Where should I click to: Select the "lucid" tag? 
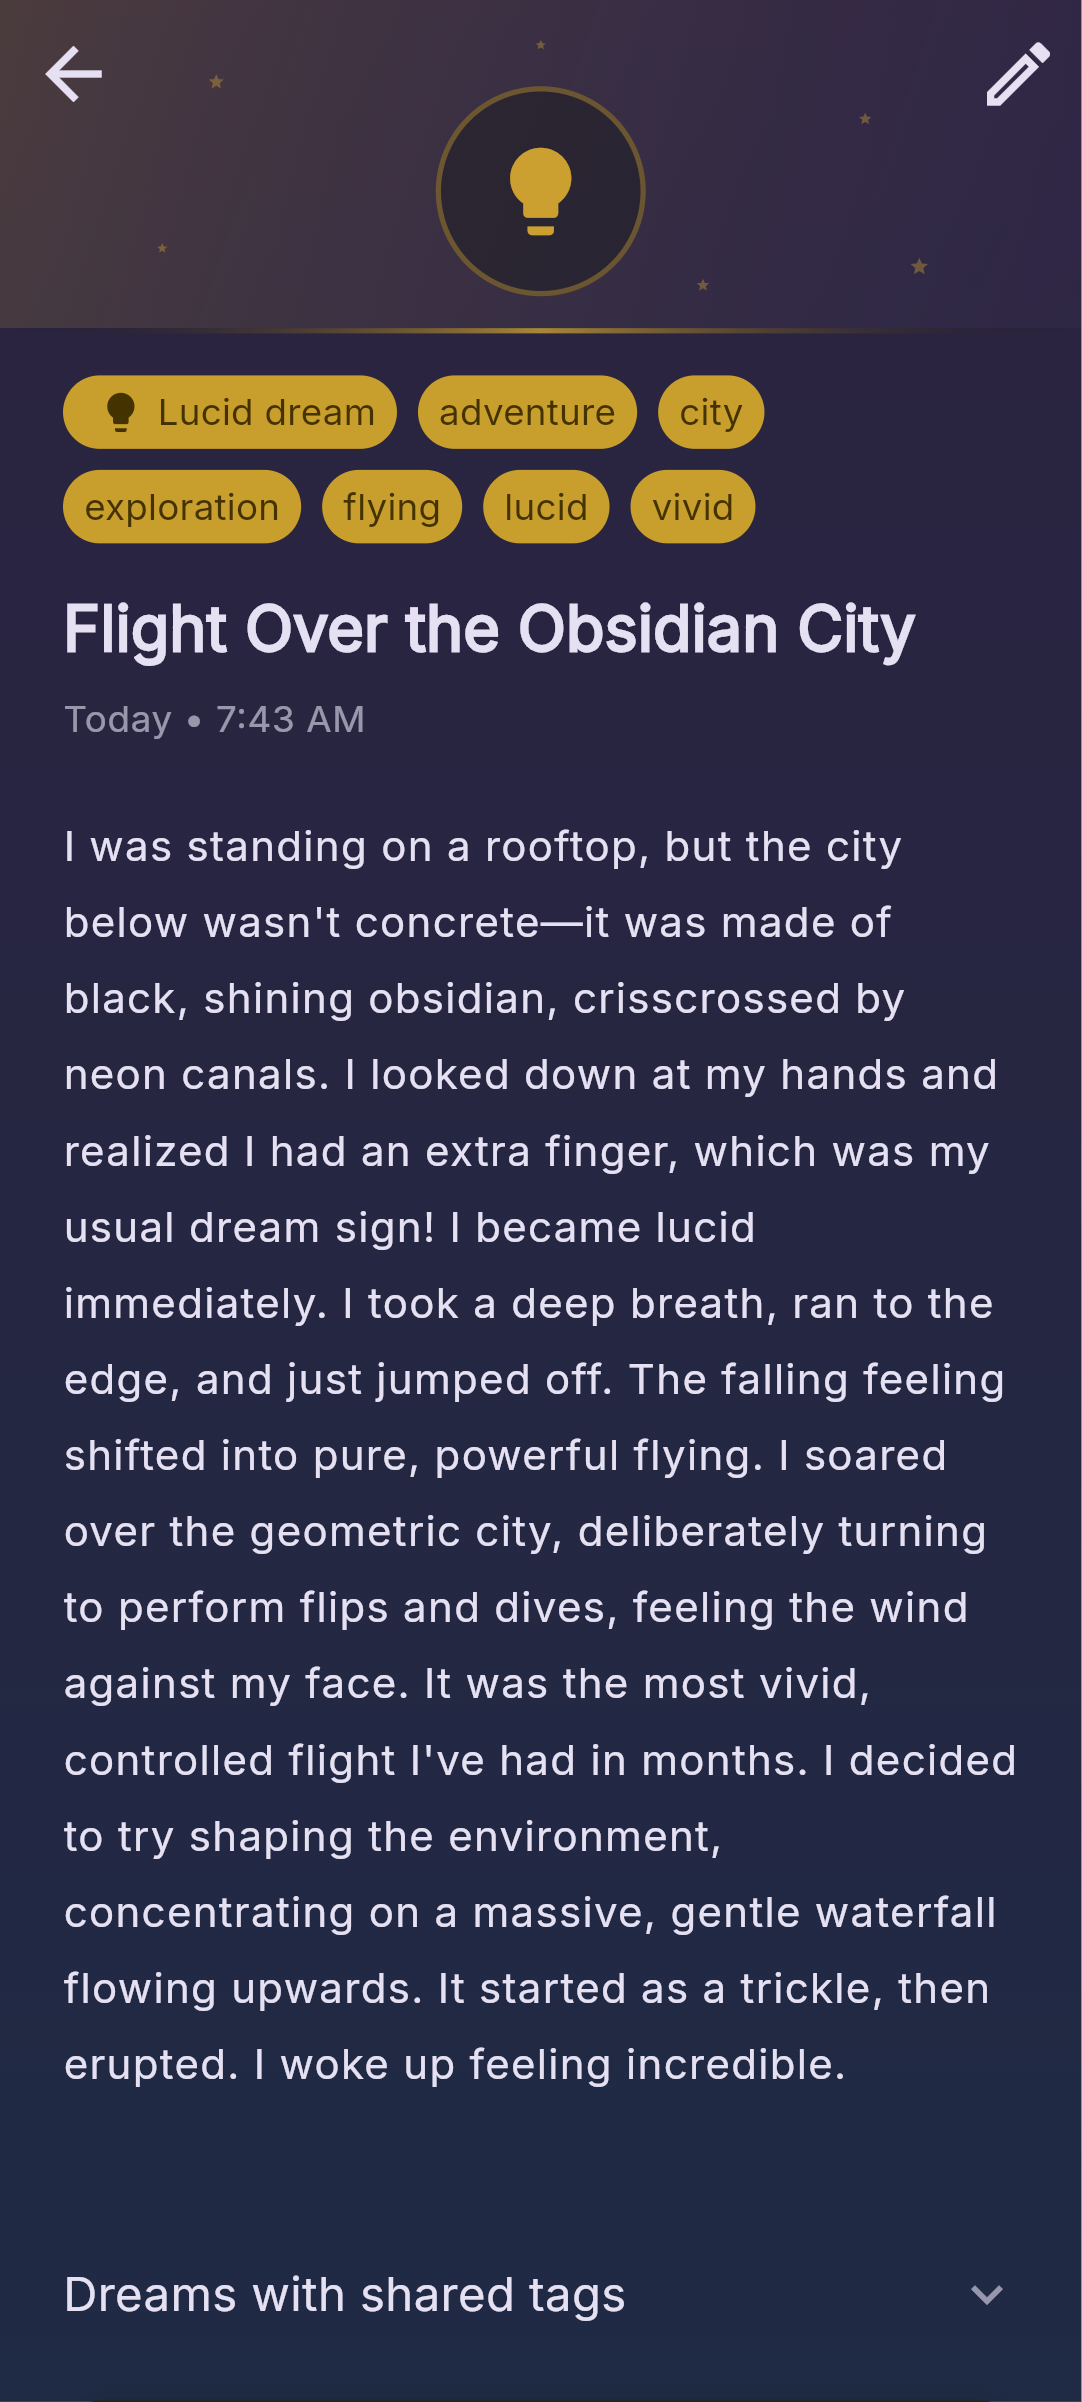(x=546, y=506)
